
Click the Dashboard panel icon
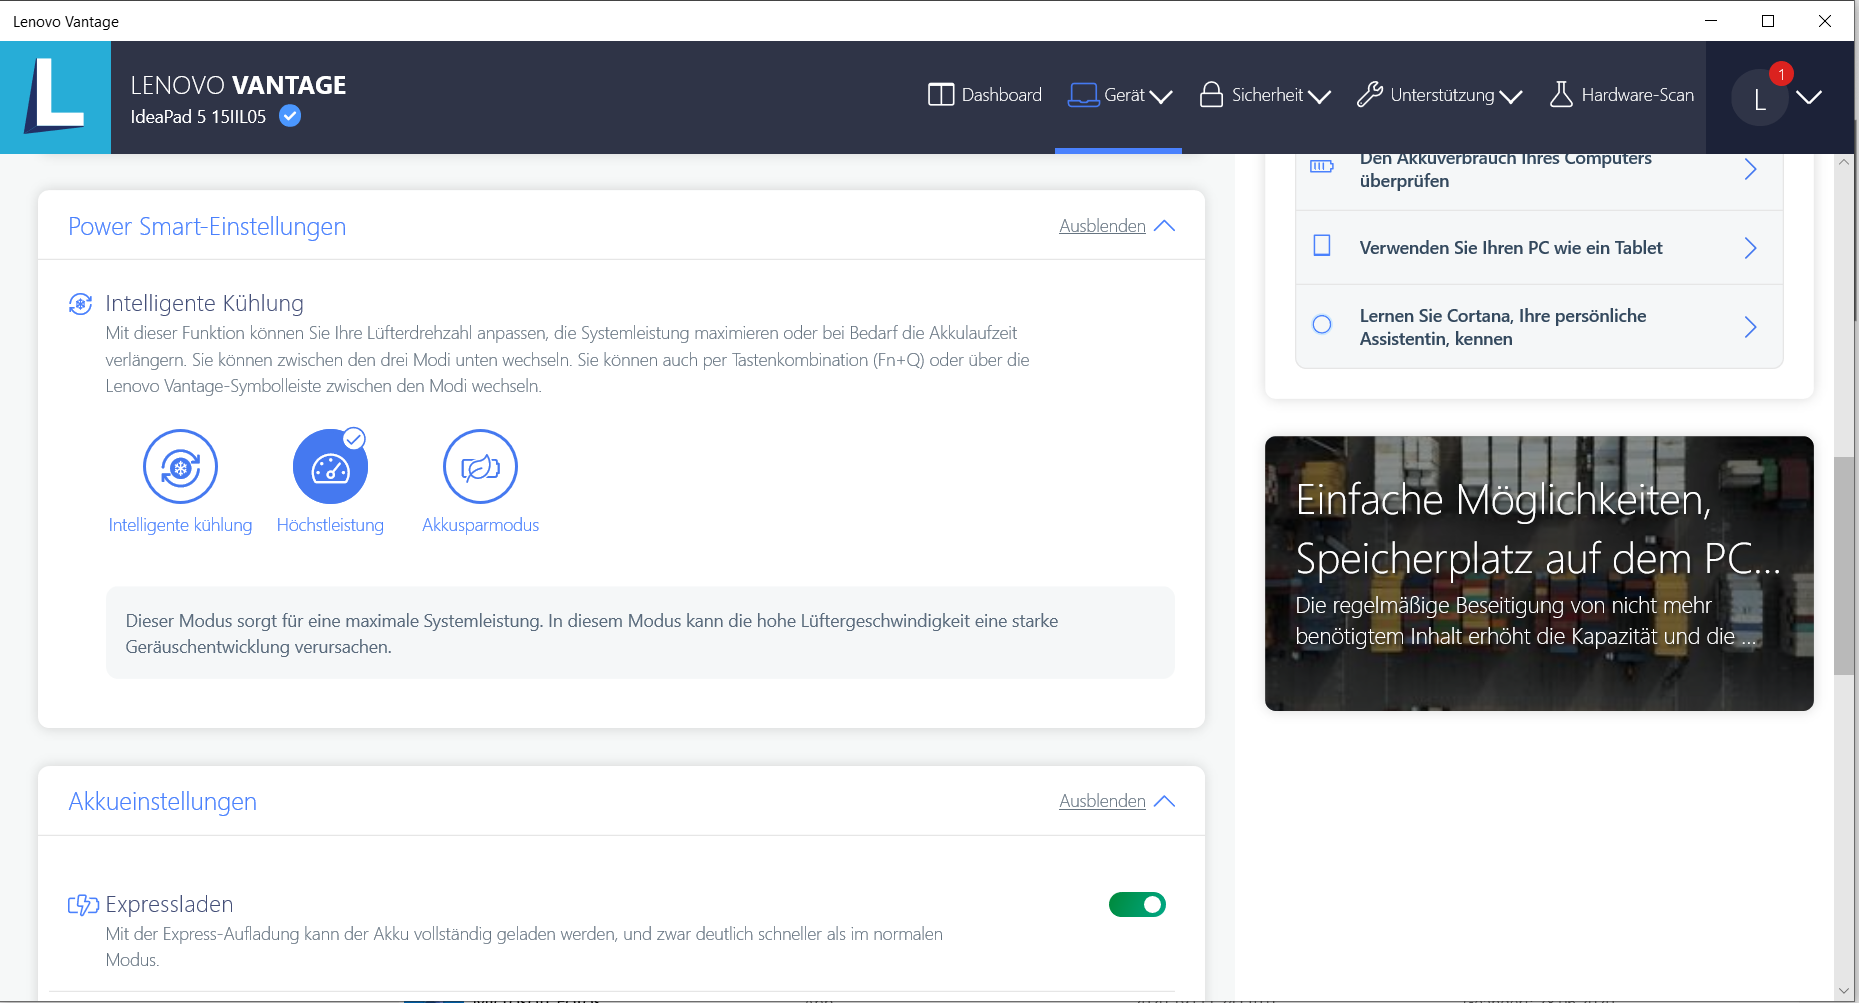941,95
